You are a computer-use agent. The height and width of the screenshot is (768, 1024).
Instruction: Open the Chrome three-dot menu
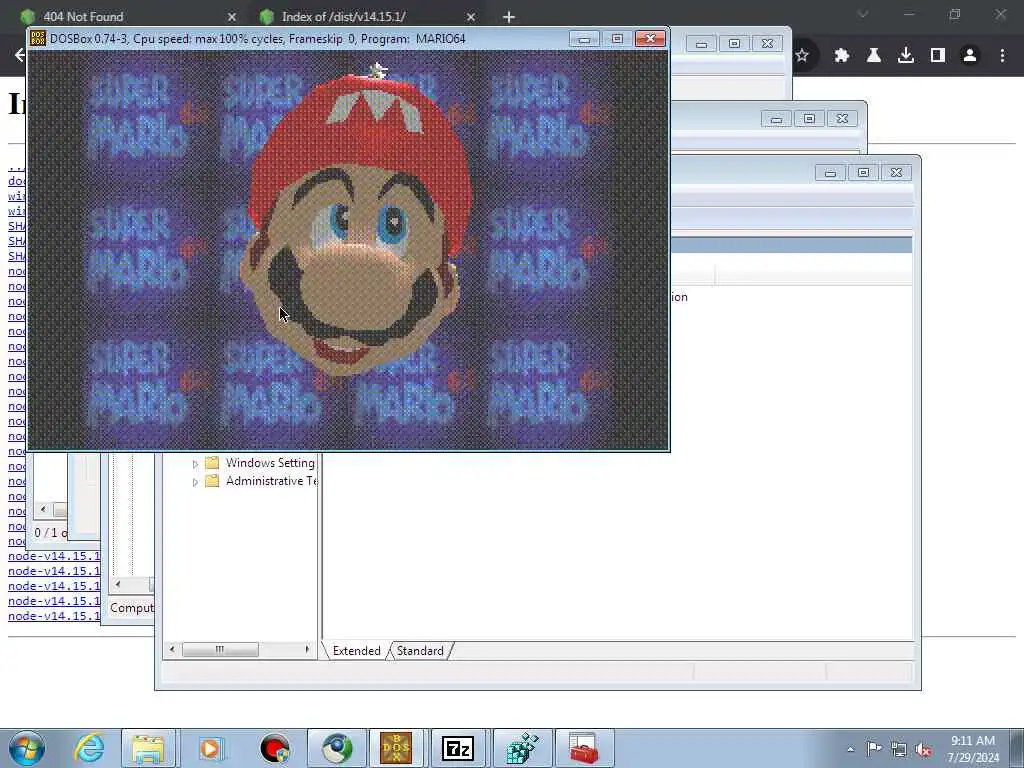tap(1002, 56)
